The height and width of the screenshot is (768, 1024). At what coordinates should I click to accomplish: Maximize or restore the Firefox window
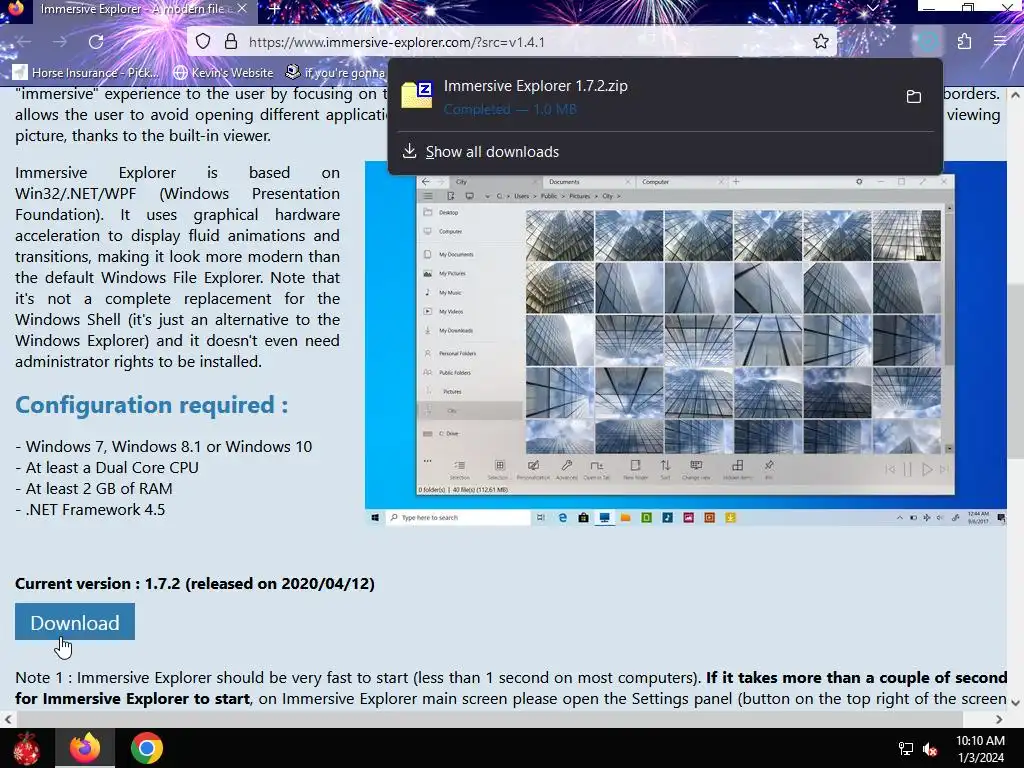(968, 7)
